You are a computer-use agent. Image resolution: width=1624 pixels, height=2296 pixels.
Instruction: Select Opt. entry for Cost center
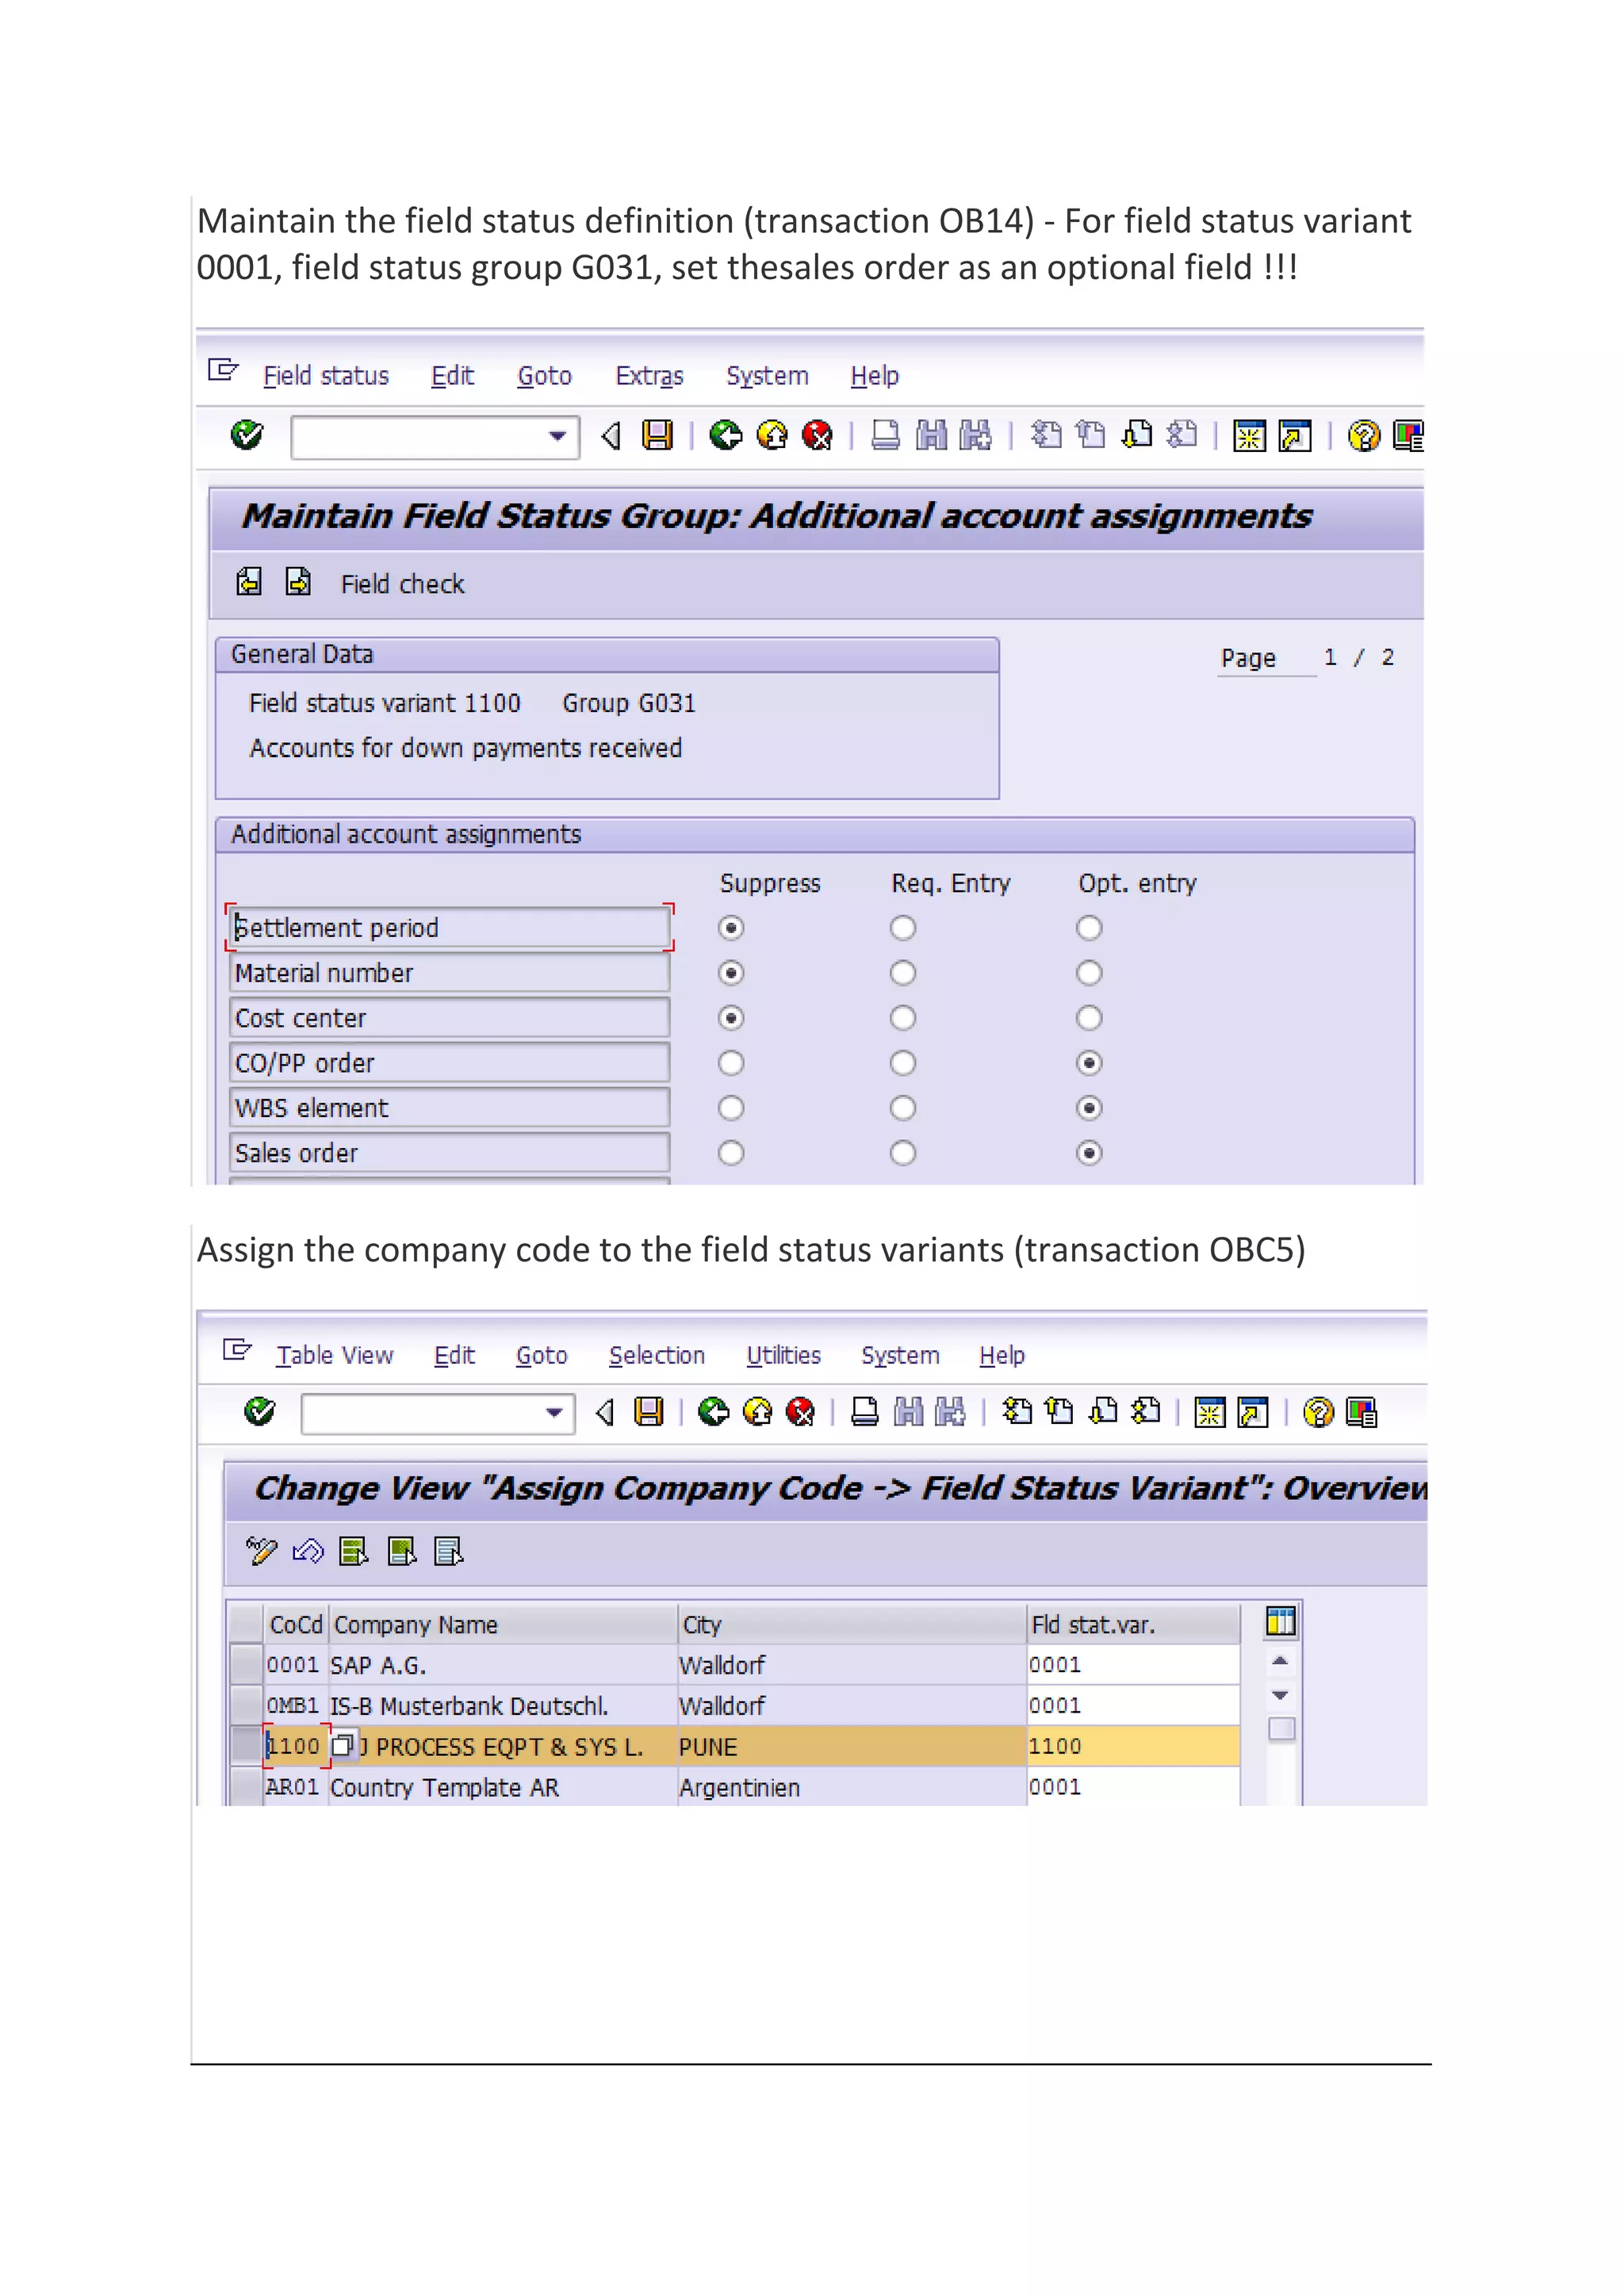tap(1089, 1018)
